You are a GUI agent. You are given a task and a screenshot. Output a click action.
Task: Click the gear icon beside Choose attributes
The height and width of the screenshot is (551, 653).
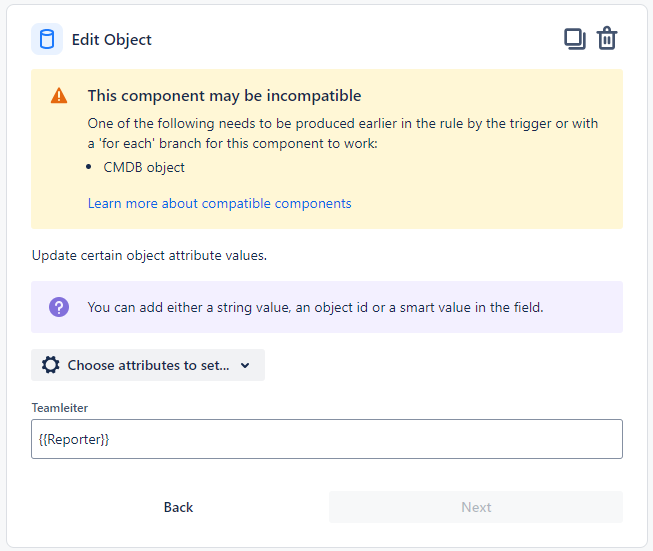pos(50,365)
